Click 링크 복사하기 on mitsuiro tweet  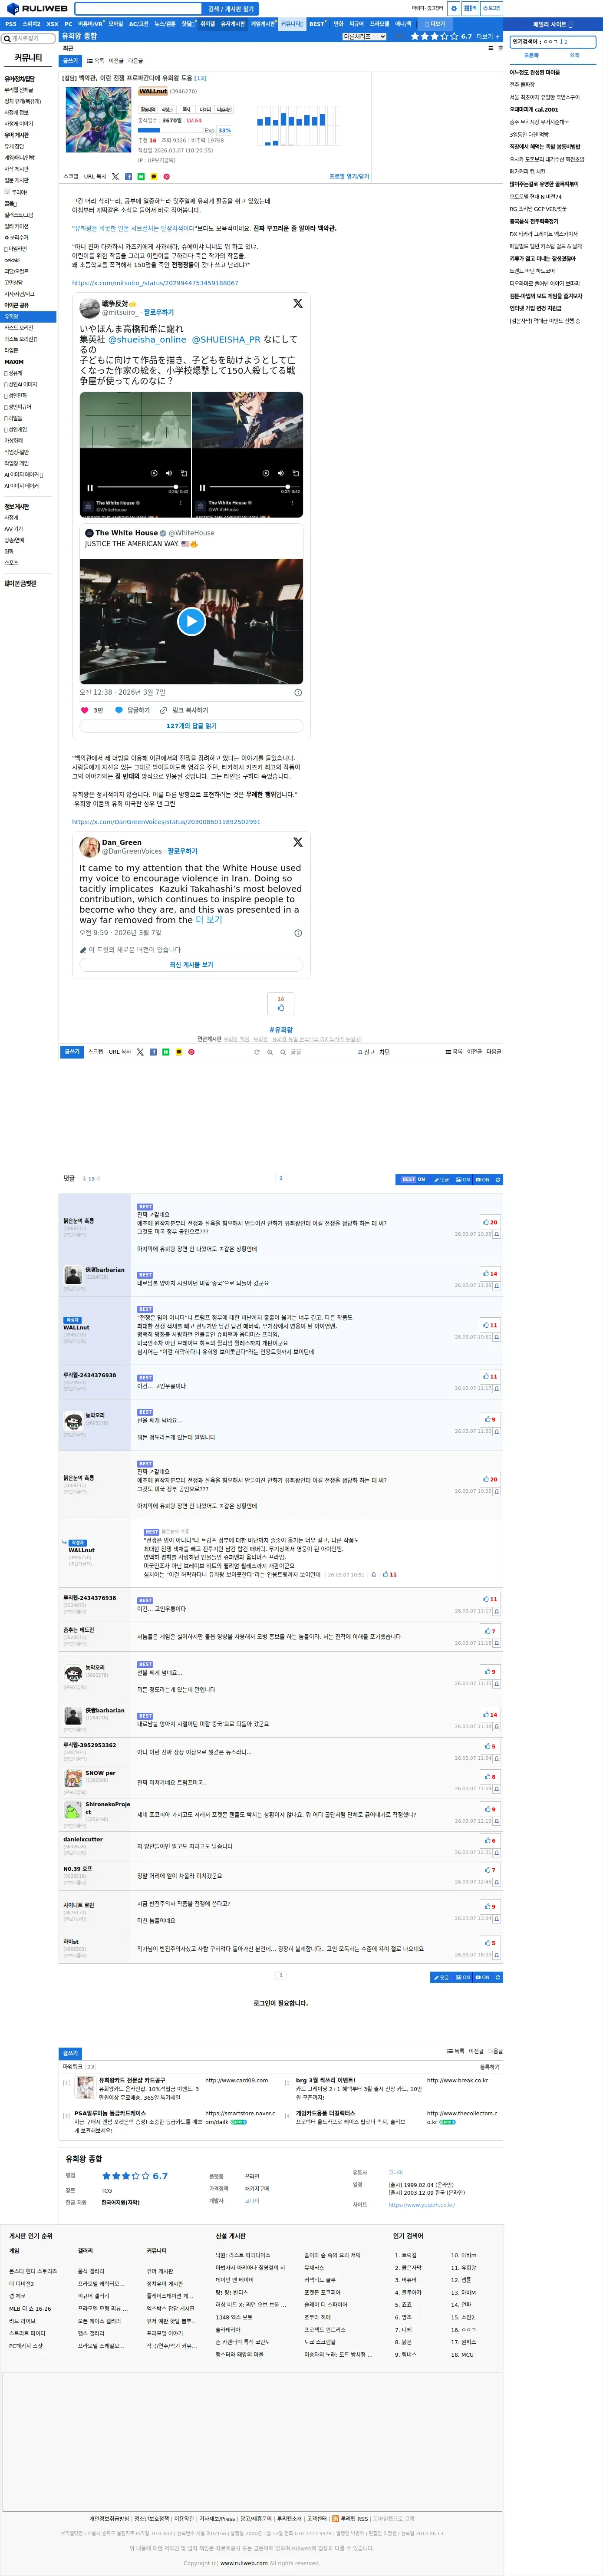pos(185,710)
